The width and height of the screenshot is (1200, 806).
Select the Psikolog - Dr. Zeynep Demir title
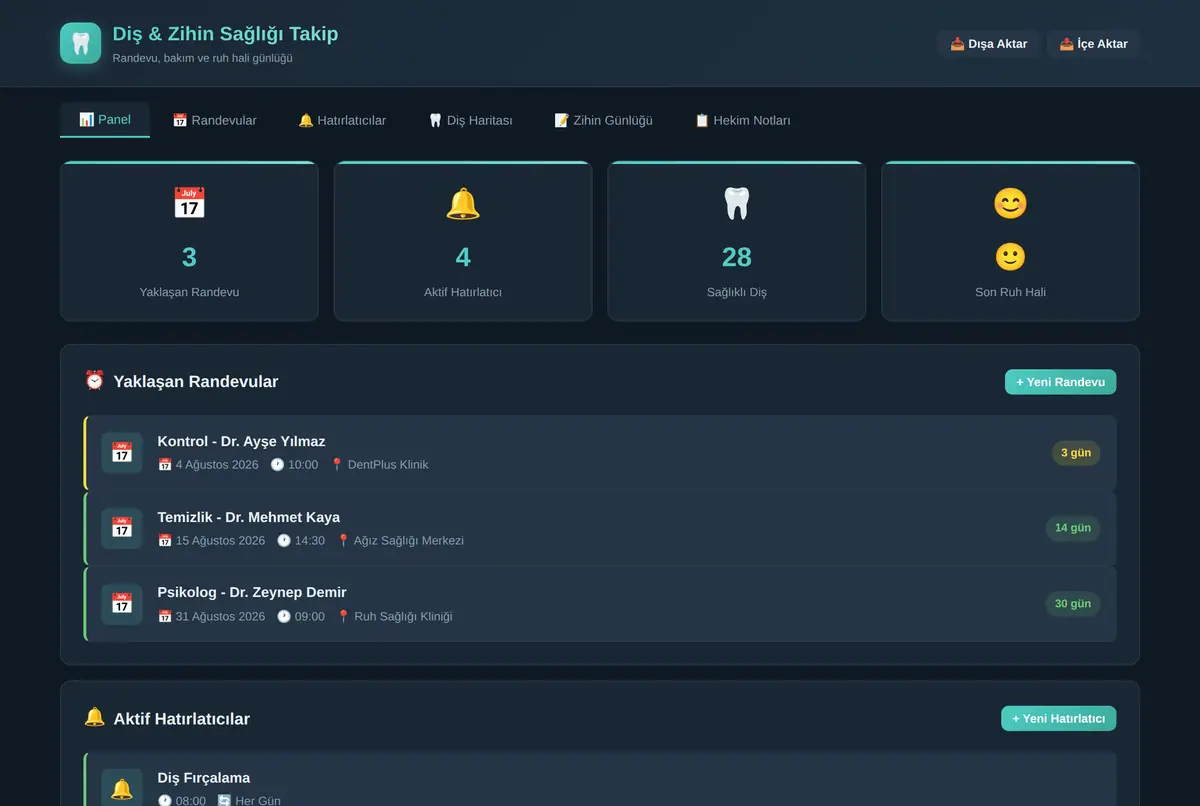click(252, 592)
